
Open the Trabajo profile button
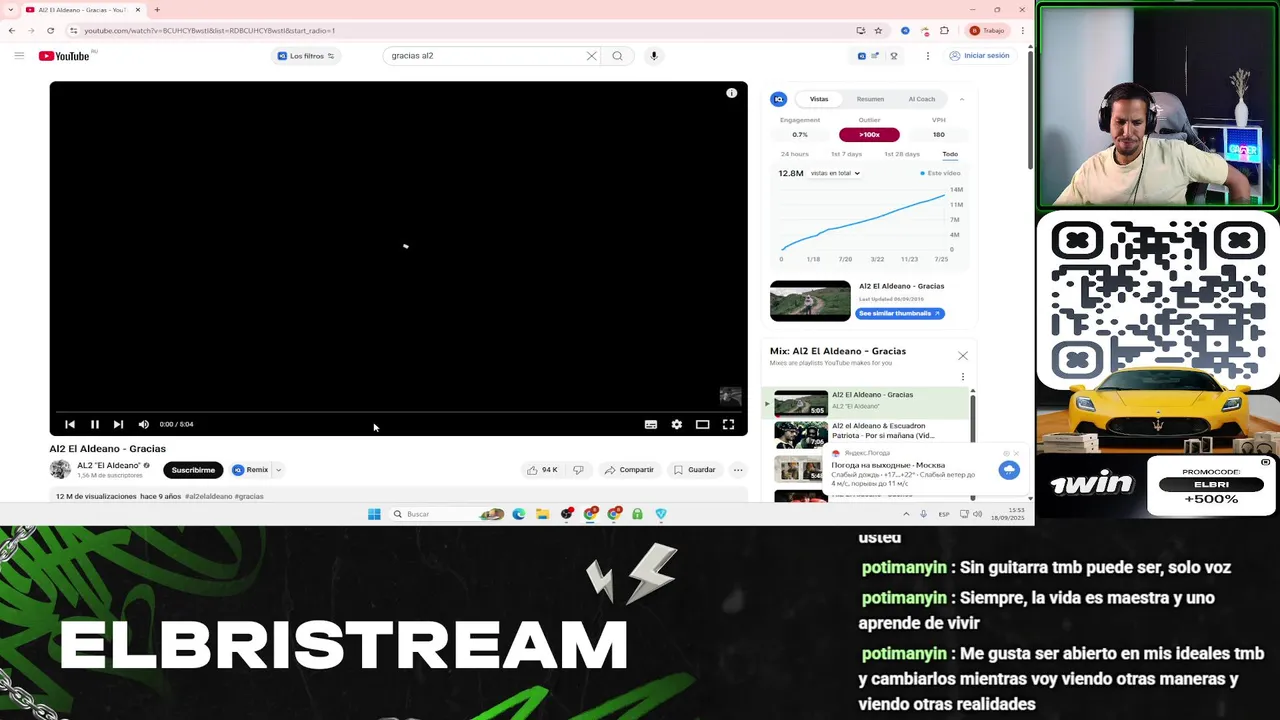coord(988,31)
